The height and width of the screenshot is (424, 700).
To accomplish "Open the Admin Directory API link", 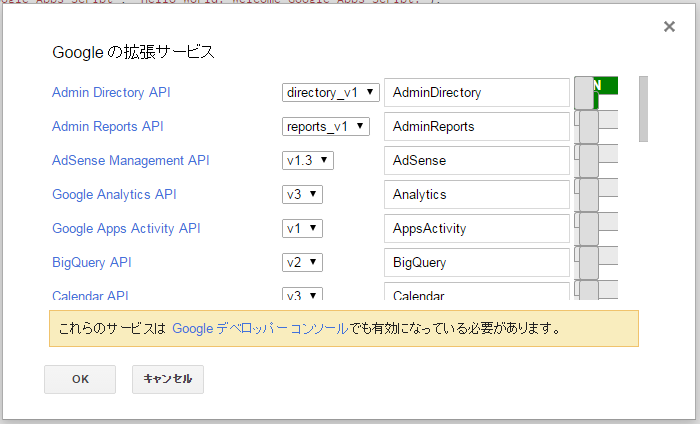I will click(111, 92).
